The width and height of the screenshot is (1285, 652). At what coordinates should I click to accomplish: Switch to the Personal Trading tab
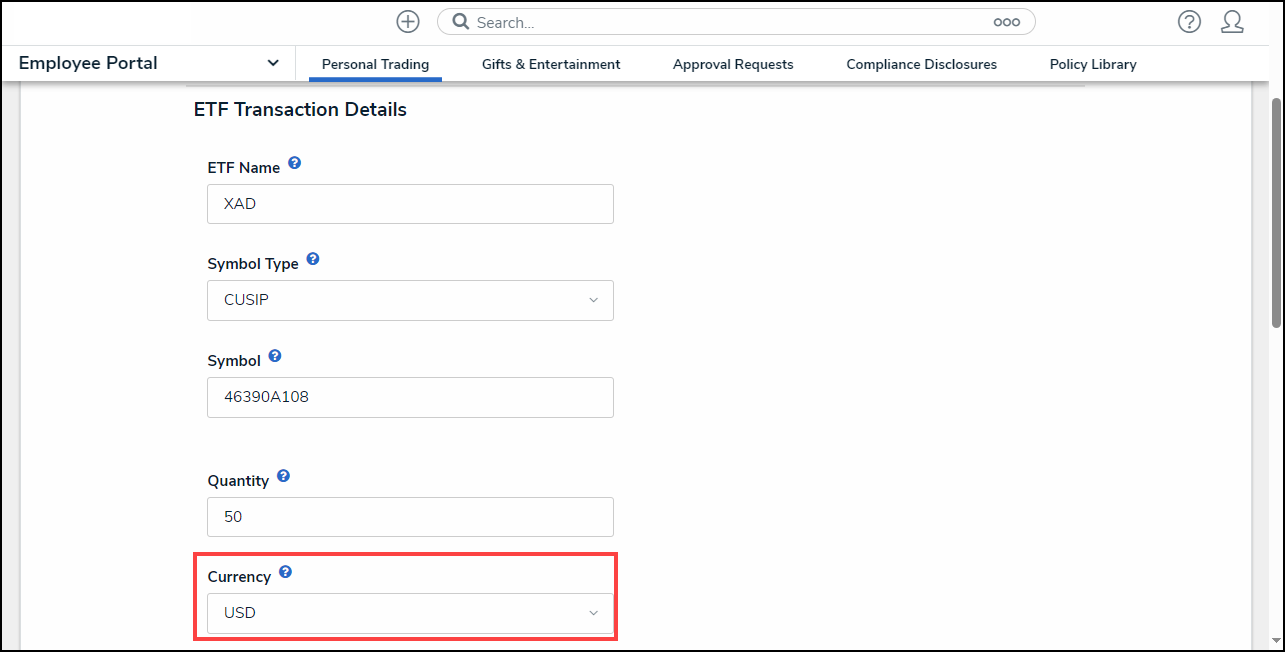tap(375, 64)
